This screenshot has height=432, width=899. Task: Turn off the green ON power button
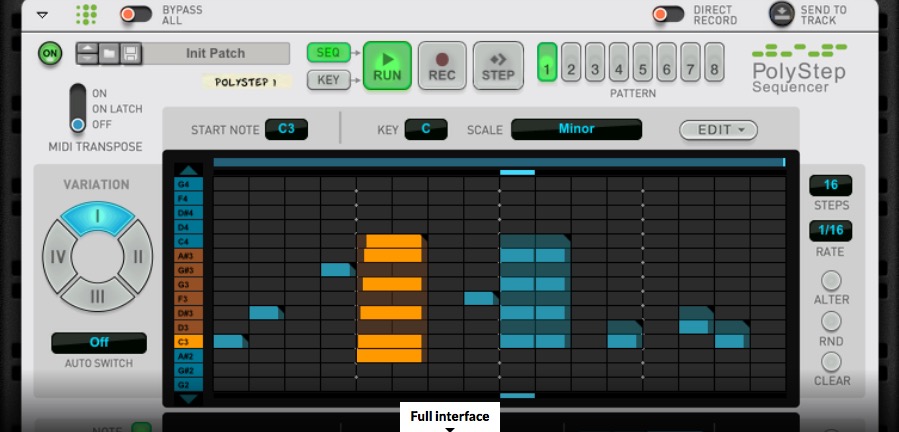tap(50, 54)
